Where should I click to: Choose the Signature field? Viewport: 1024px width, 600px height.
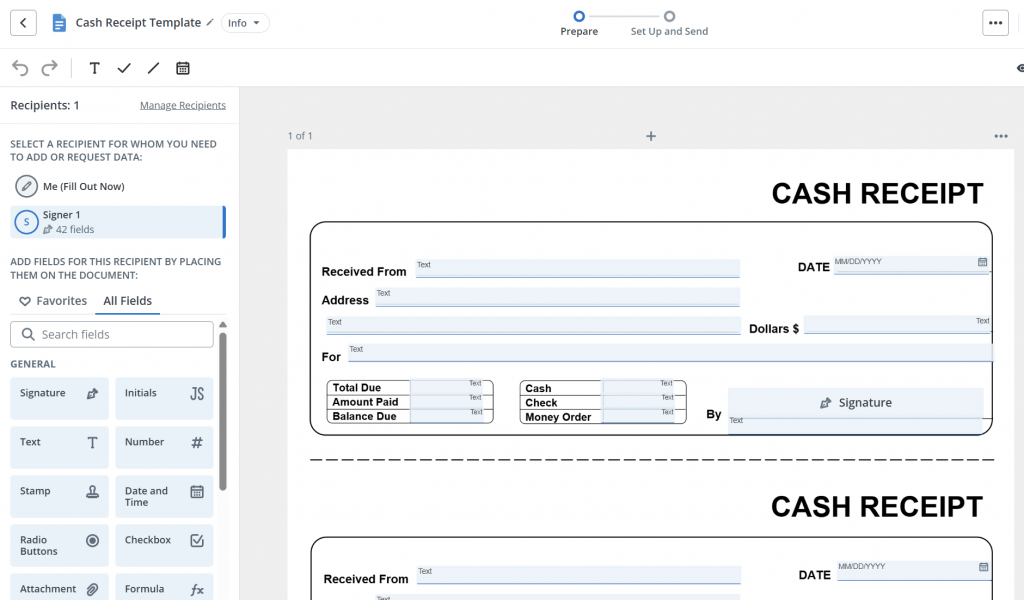[59, 398]
